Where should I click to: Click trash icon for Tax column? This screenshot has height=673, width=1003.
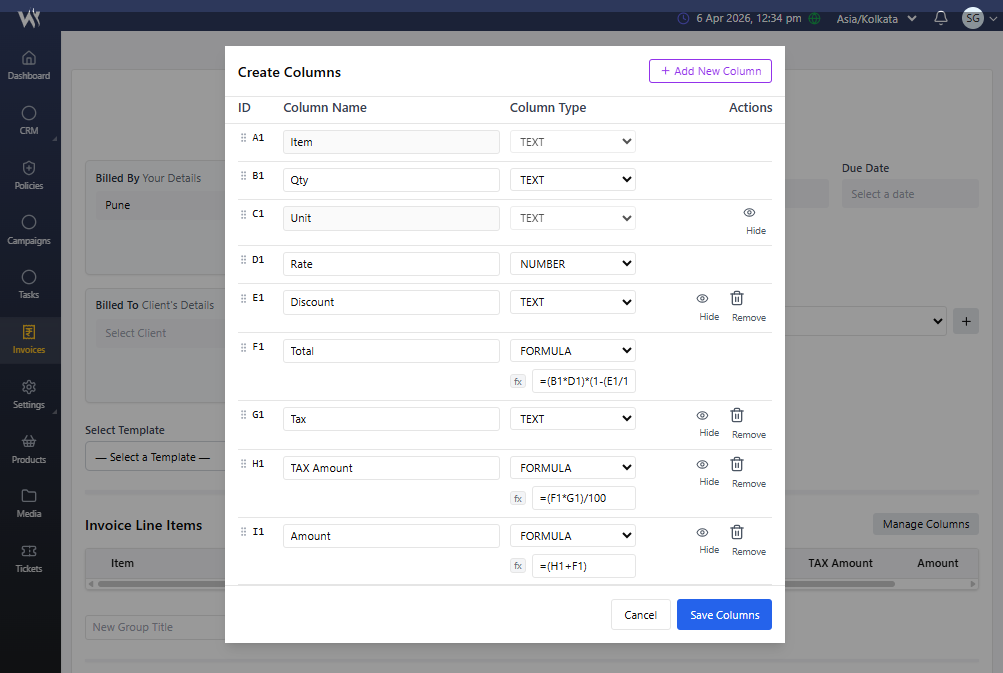point(737,415)
